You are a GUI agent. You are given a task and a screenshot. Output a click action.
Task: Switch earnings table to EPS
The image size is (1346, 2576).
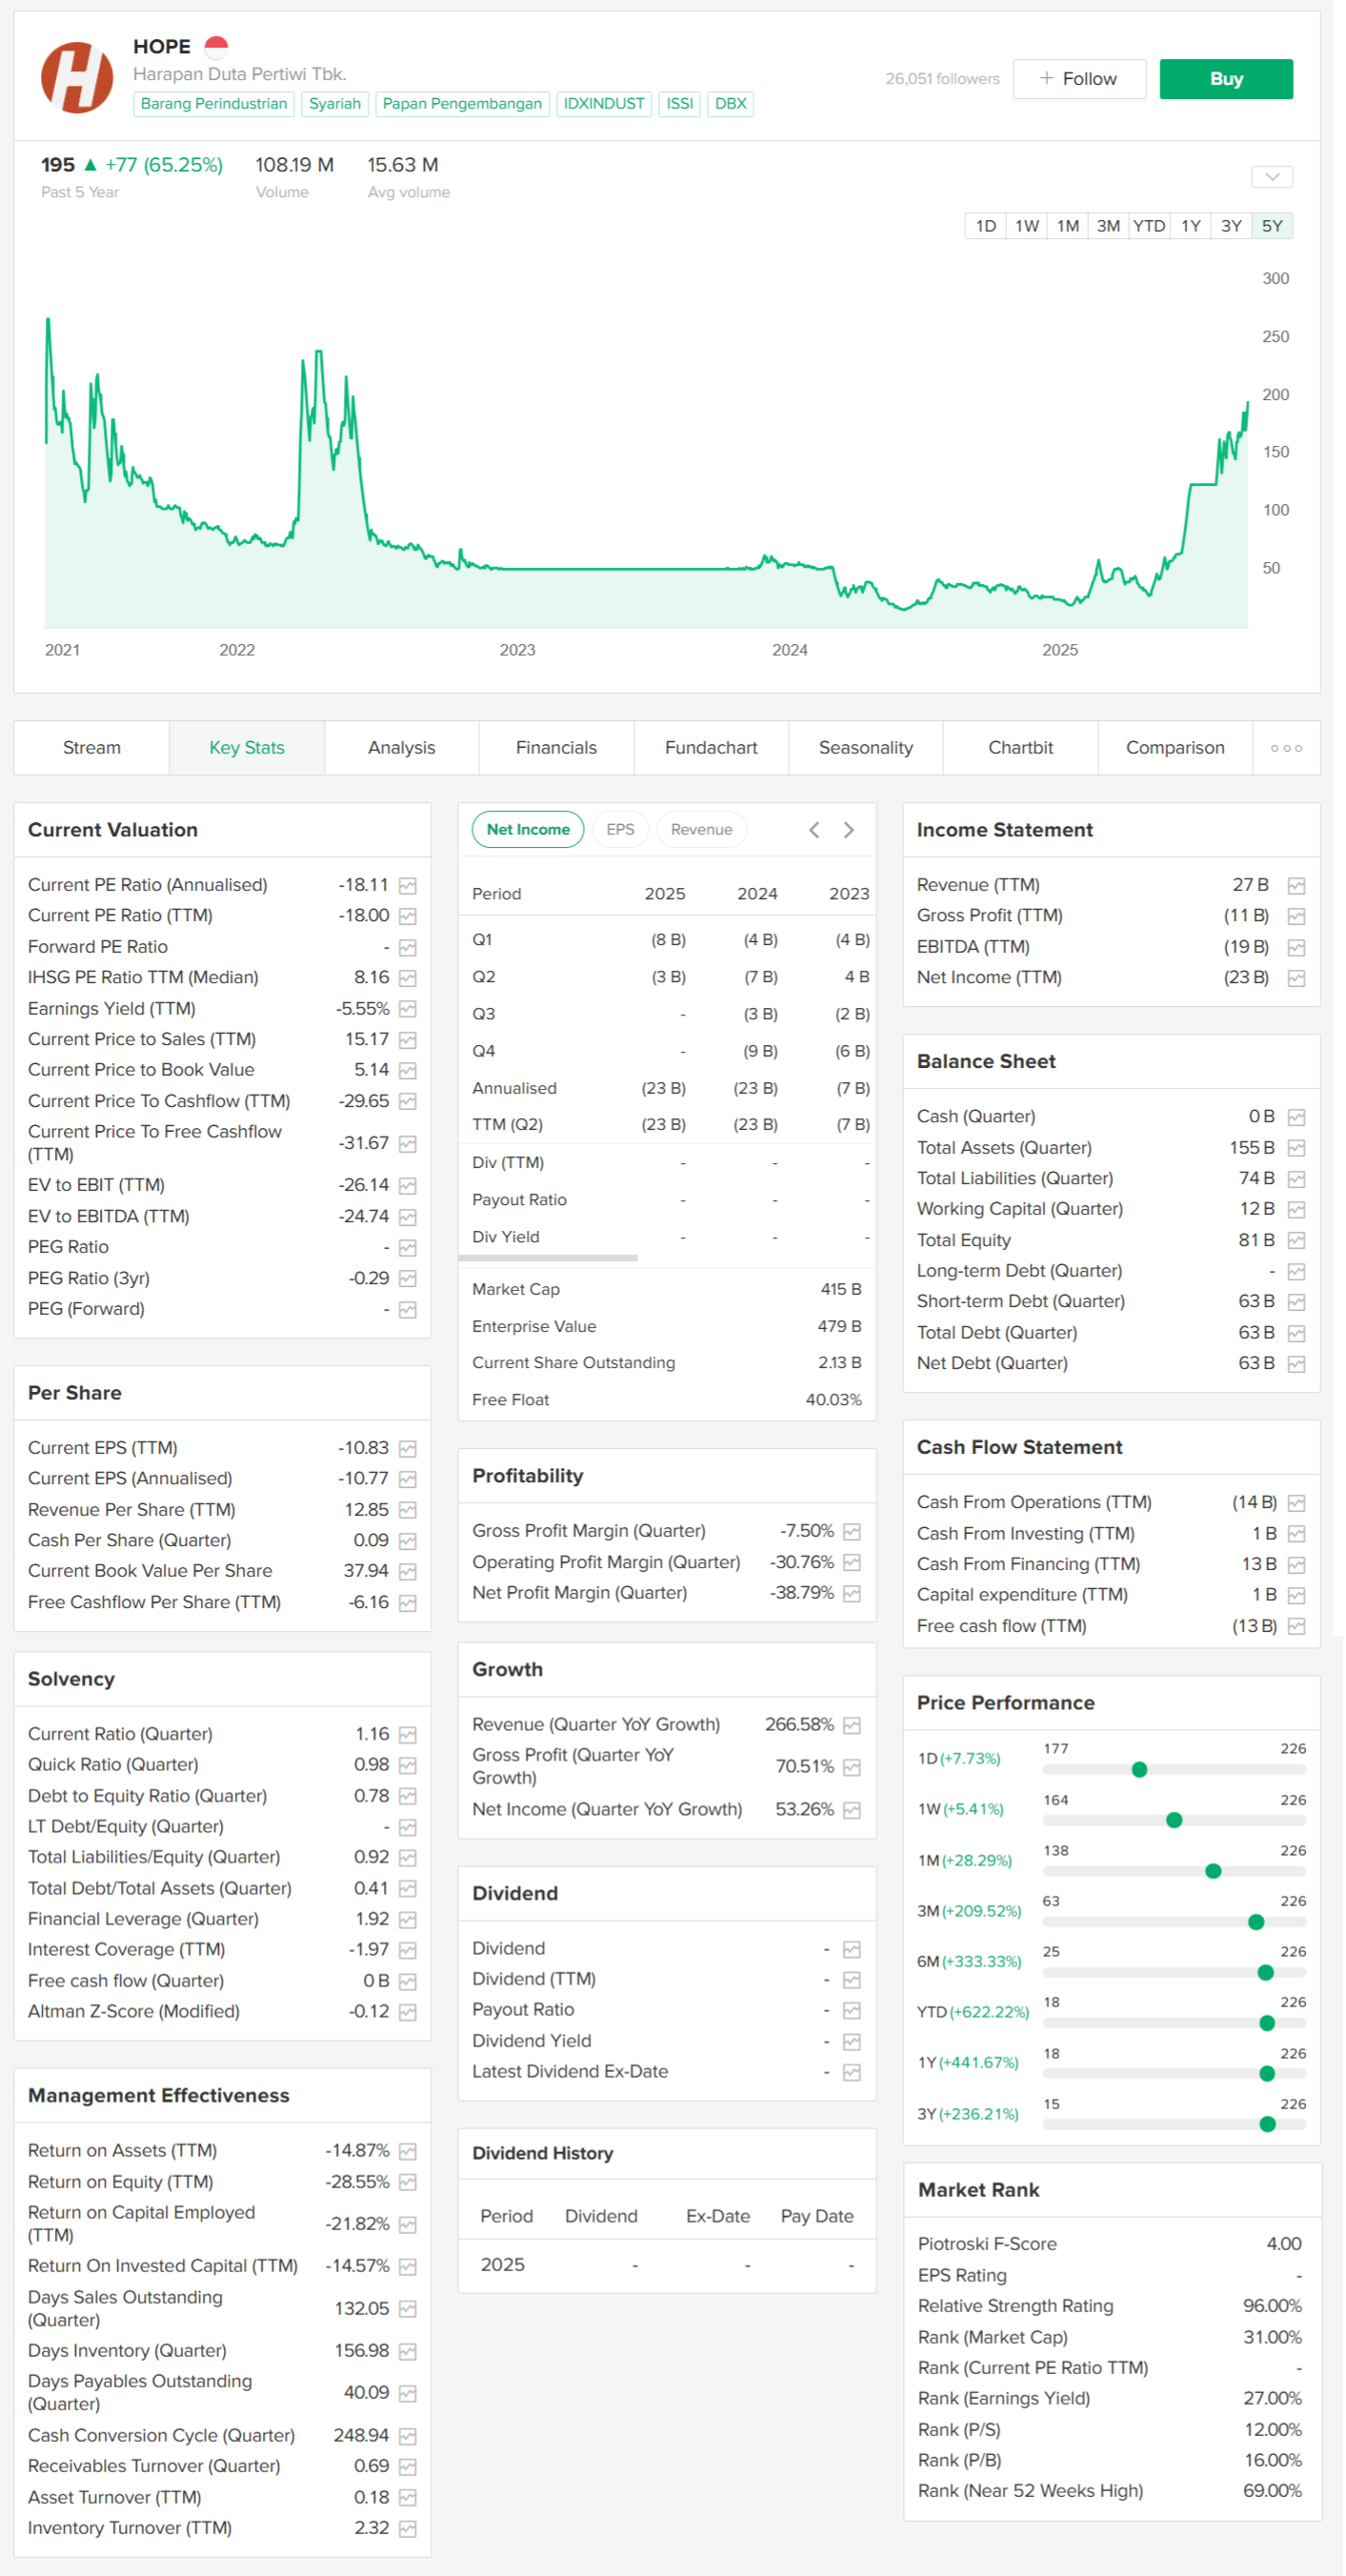click(619, 830)
